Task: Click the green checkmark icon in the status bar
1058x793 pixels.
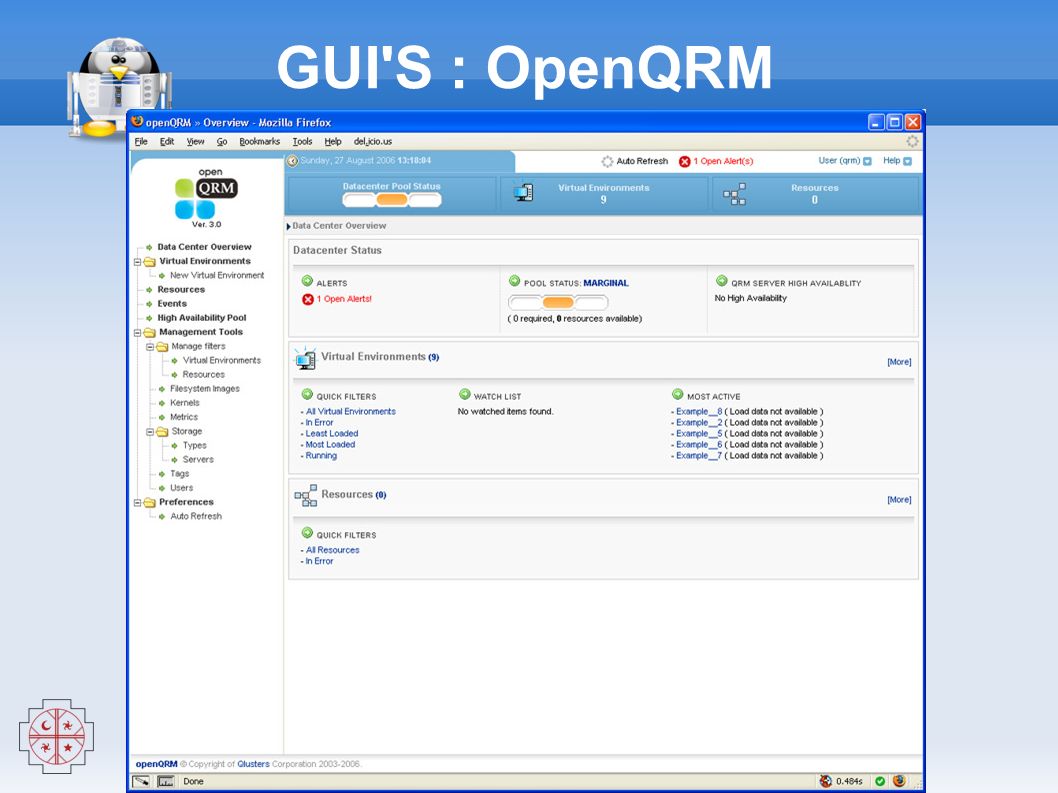Action: tap(880, 782)
